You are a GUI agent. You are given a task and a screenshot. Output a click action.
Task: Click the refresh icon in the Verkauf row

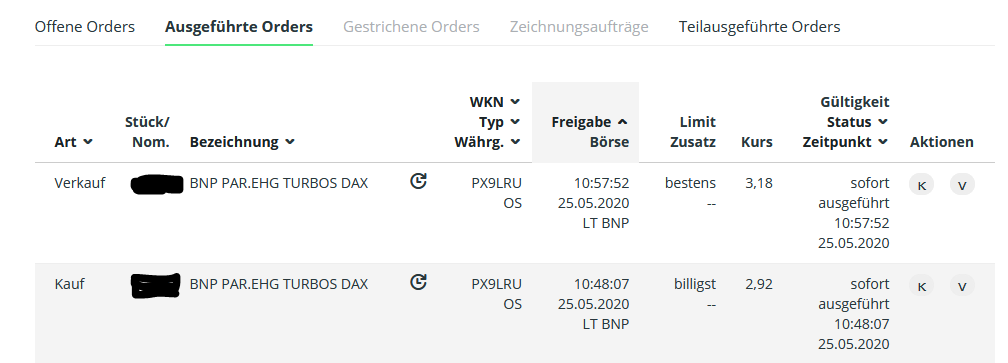click(418, 182)
